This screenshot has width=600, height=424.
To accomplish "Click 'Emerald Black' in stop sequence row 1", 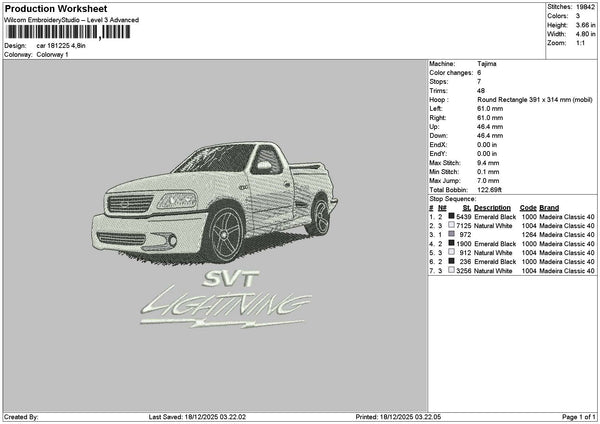I will coord(495,217).
